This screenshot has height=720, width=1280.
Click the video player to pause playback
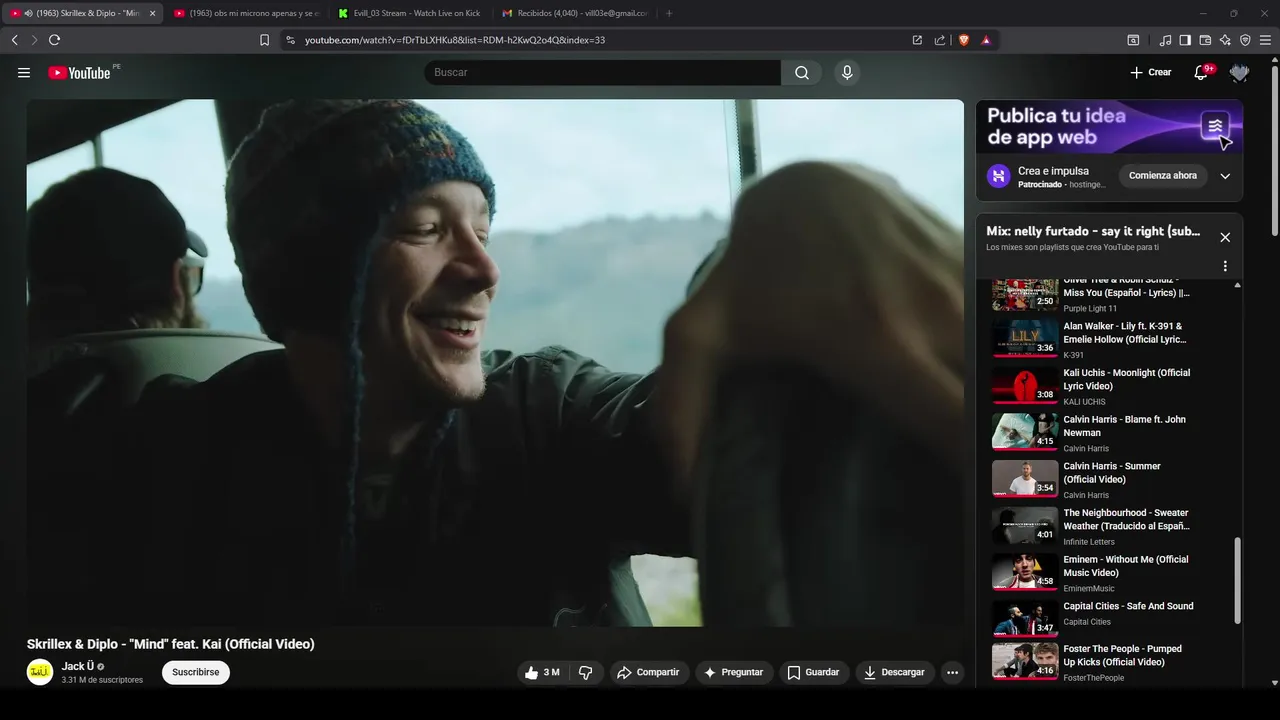click(x=495, y=362)
